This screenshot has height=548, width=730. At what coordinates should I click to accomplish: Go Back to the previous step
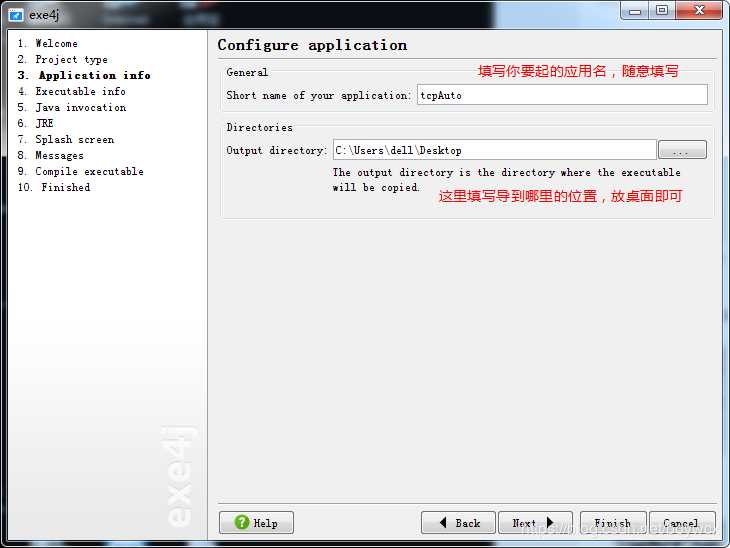point(458,522)
